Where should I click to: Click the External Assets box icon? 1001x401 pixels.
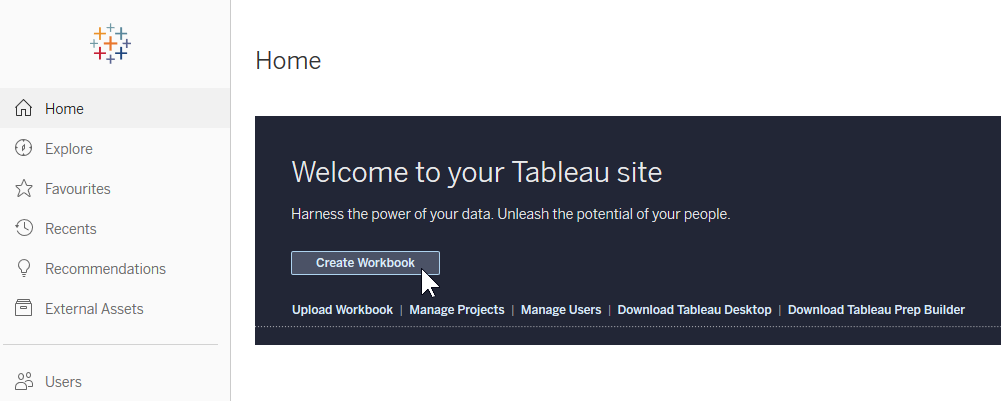point(25,309)
